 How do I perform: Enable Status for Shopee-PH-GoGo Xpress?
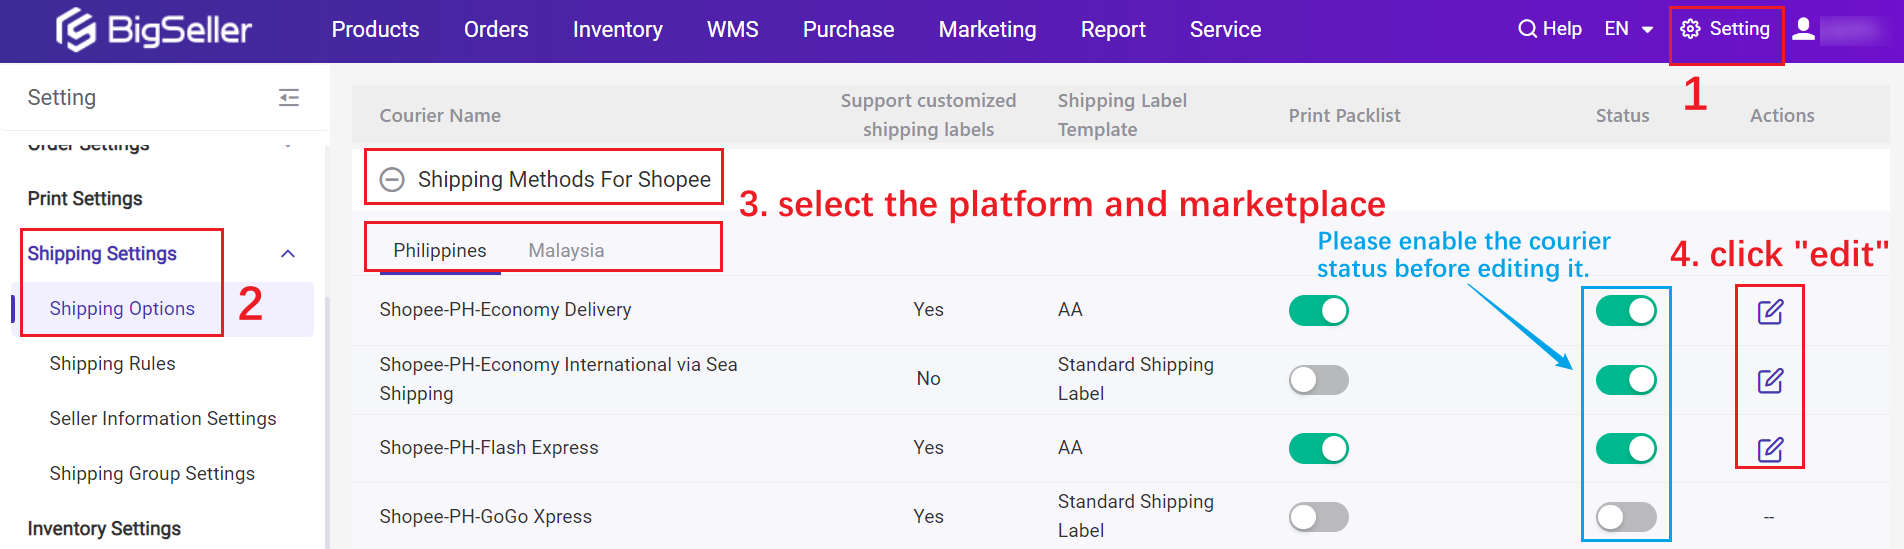tap(1626, 517)
